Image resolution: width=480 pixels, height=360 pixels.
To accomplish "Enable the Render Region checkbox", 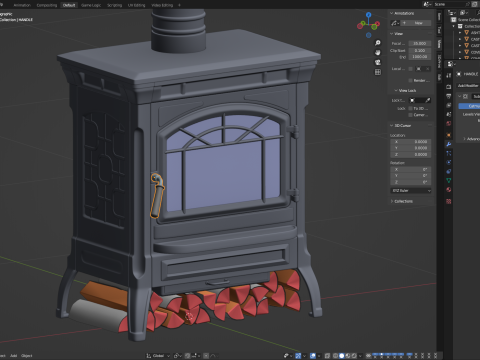I will tap(410, 80).
